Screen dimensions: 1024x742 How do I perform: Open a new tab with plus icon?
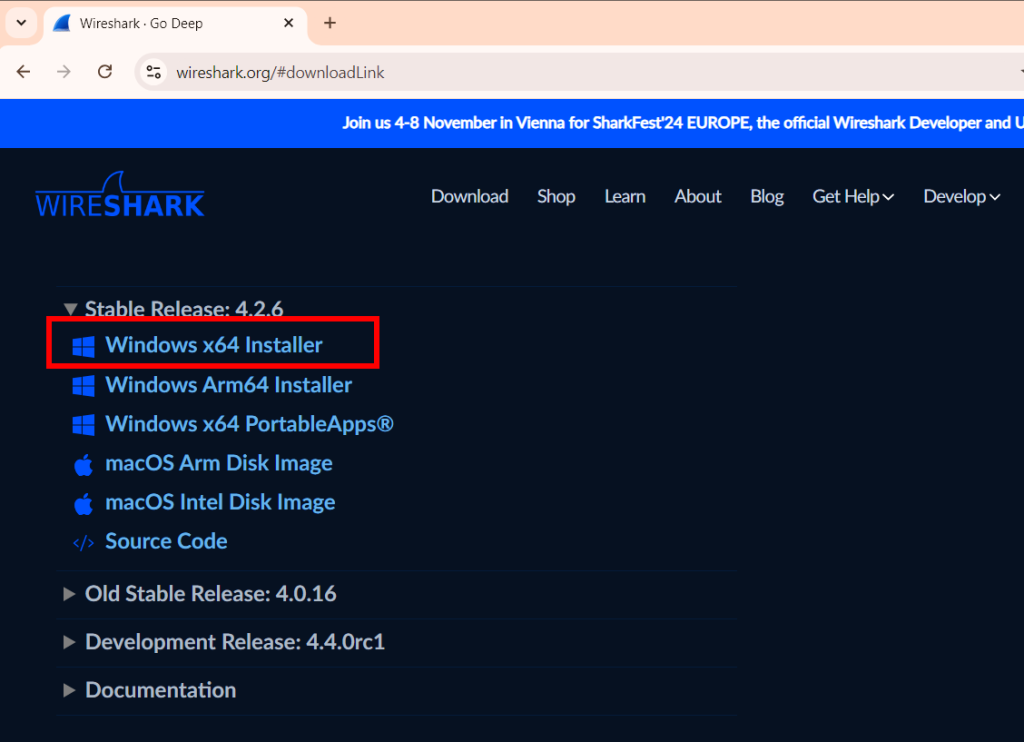click(330, 23)
